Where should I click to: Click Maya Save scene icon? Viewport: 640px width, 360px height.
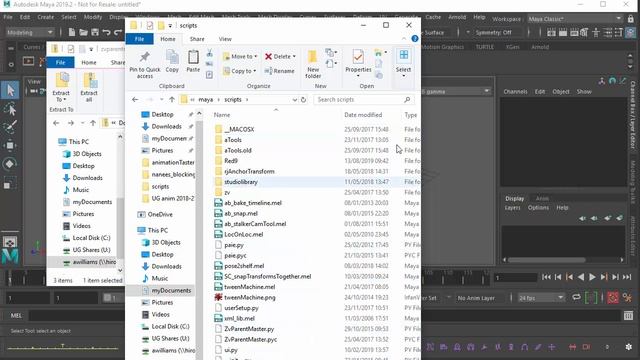(95, 32)
